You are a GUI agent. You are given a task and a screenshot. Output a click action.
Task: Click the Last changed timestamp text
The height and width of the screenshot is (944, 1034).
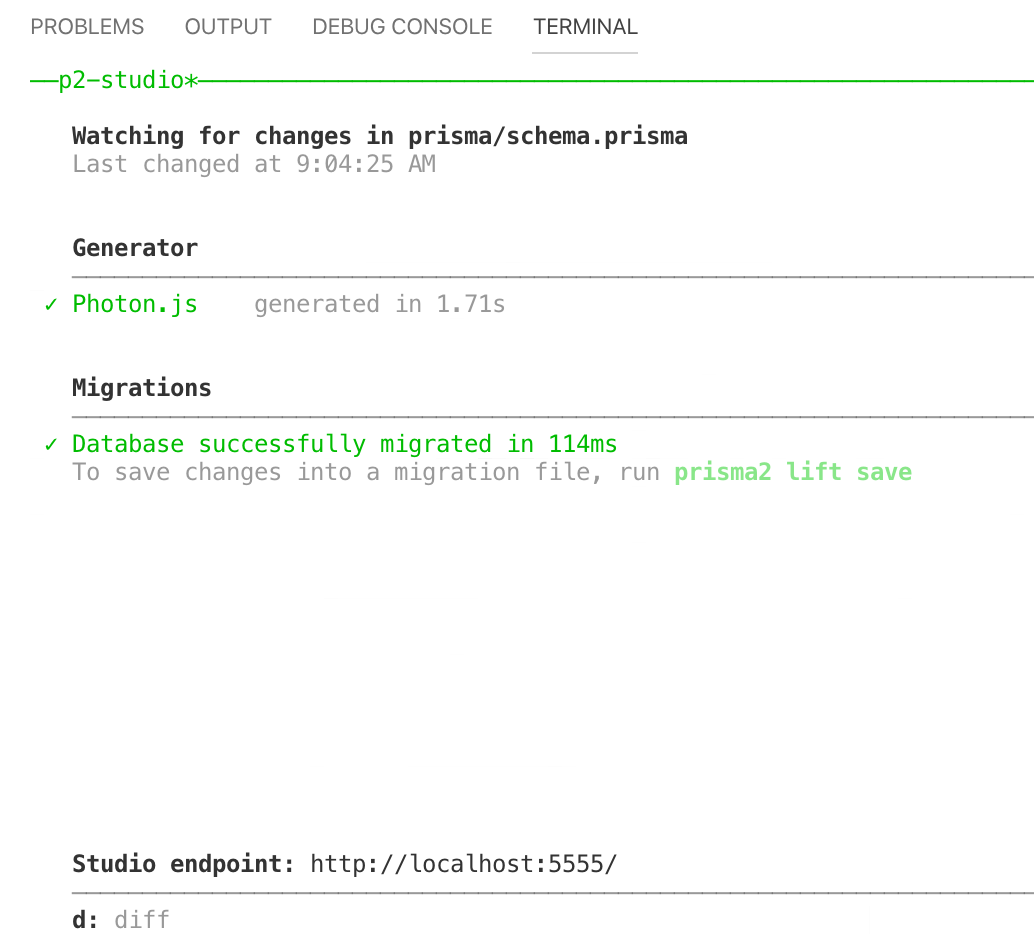point(254,164)
